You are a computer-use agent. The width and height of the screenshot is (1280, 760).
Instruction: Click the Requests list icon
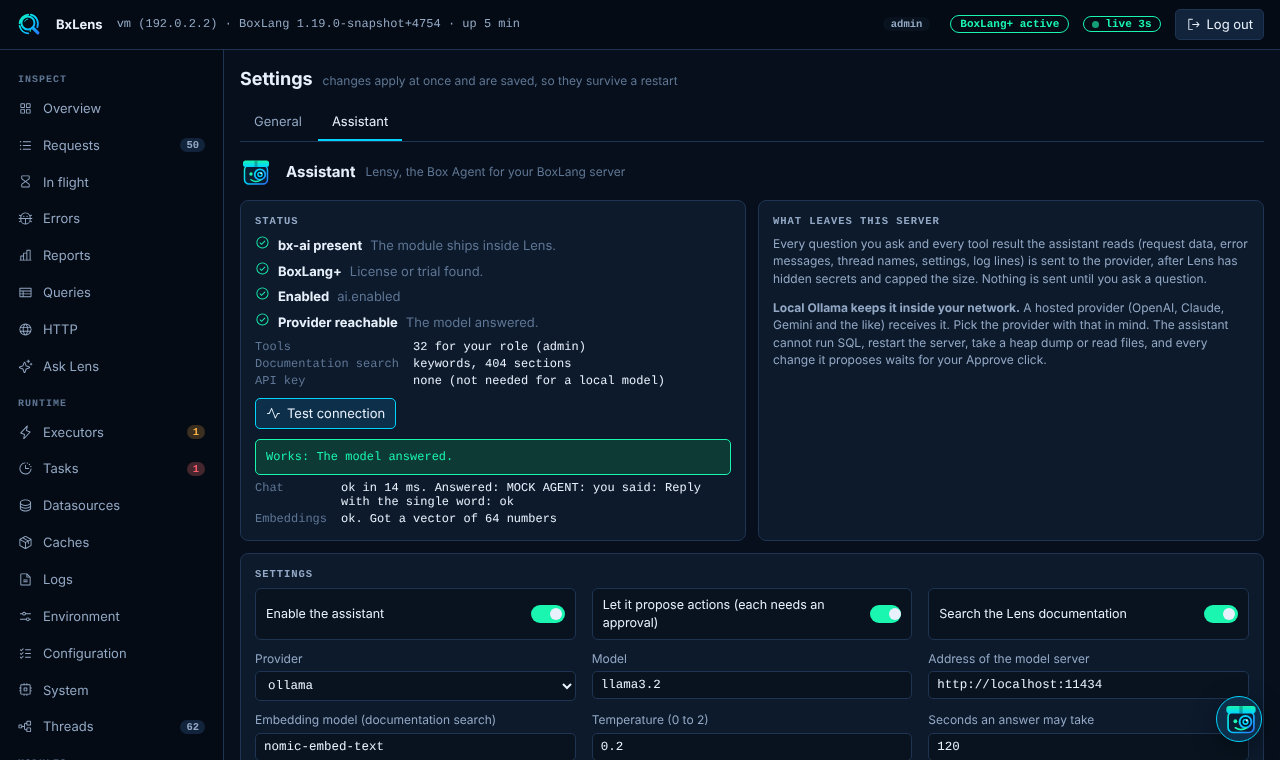click(x=26, y=145)
